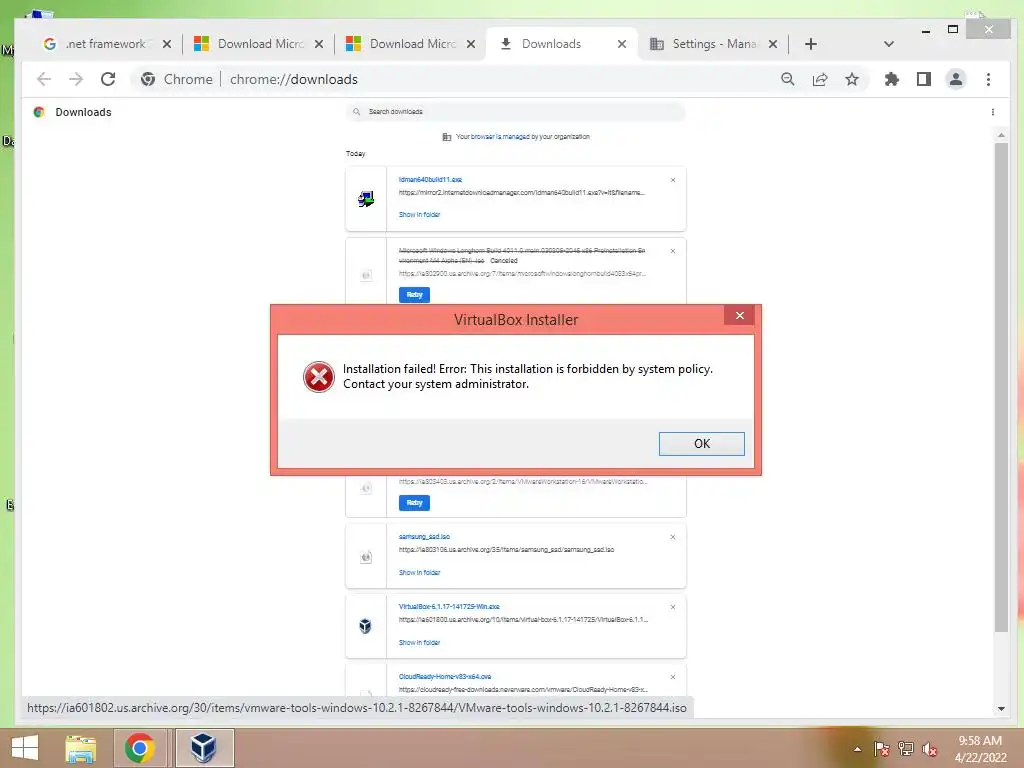
Task: Open Chrome from the taskbar
Action: point(140,748)
